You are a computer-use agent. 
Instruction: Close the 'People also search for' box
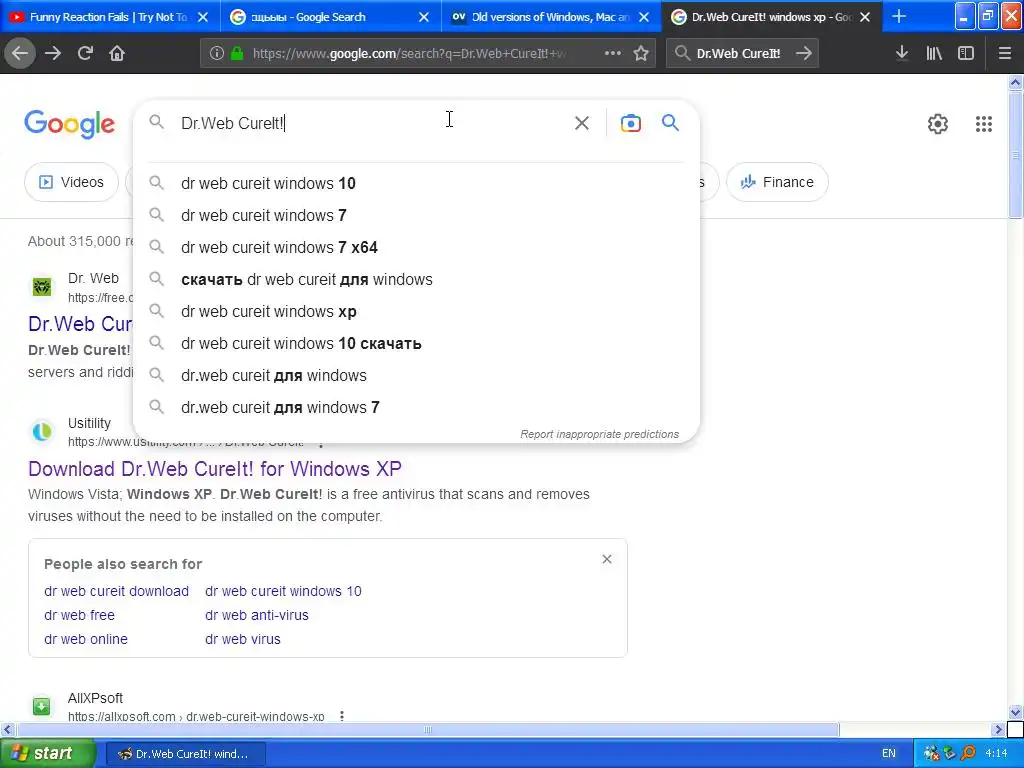607,559
